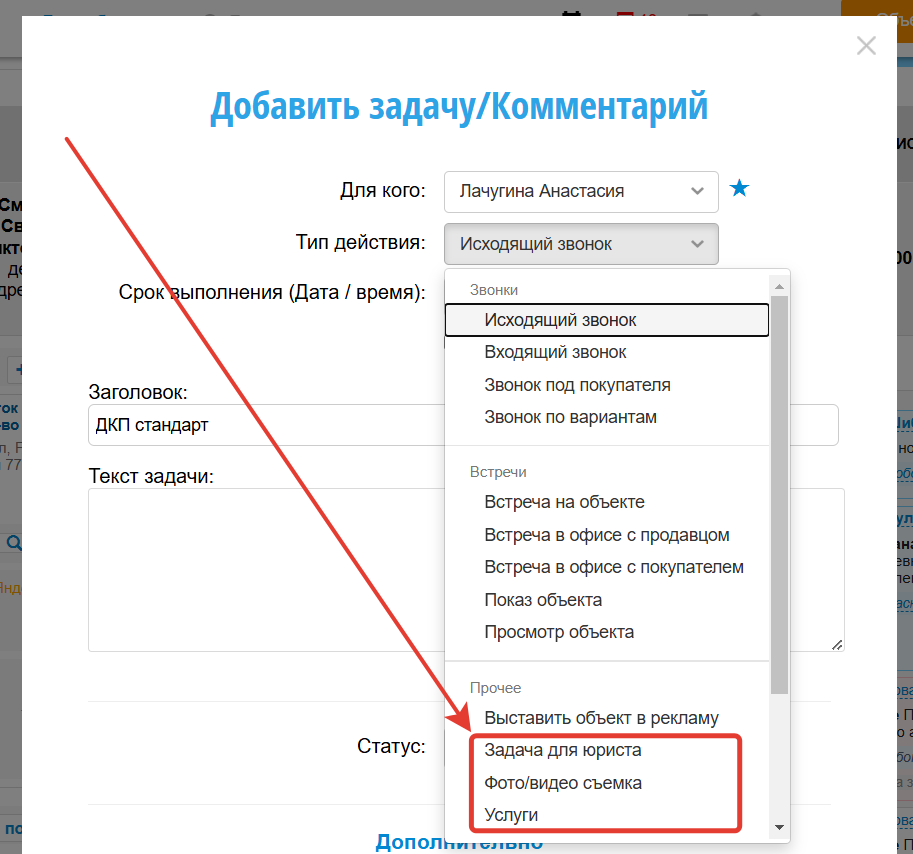
Task: Pick "Встреча в офисе с покупателем"
Action: coord(613,567)
